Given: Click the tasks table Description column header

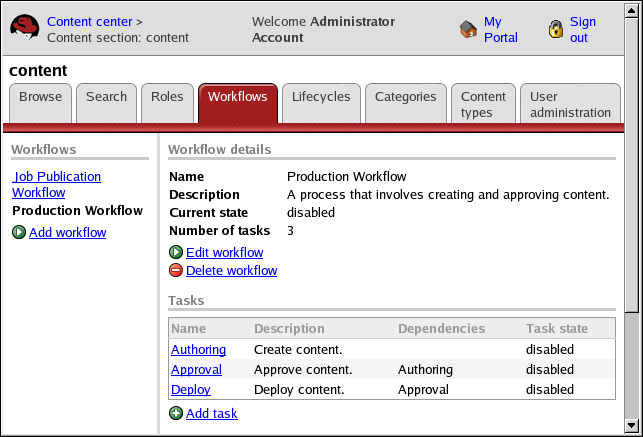Looking at the screenshot, I should click(x=289, y=328).
